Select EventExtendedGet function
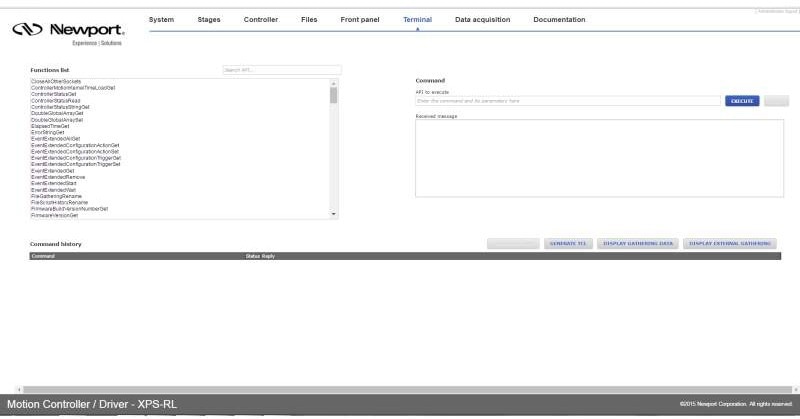800x419 pixels. click(53, 171)
